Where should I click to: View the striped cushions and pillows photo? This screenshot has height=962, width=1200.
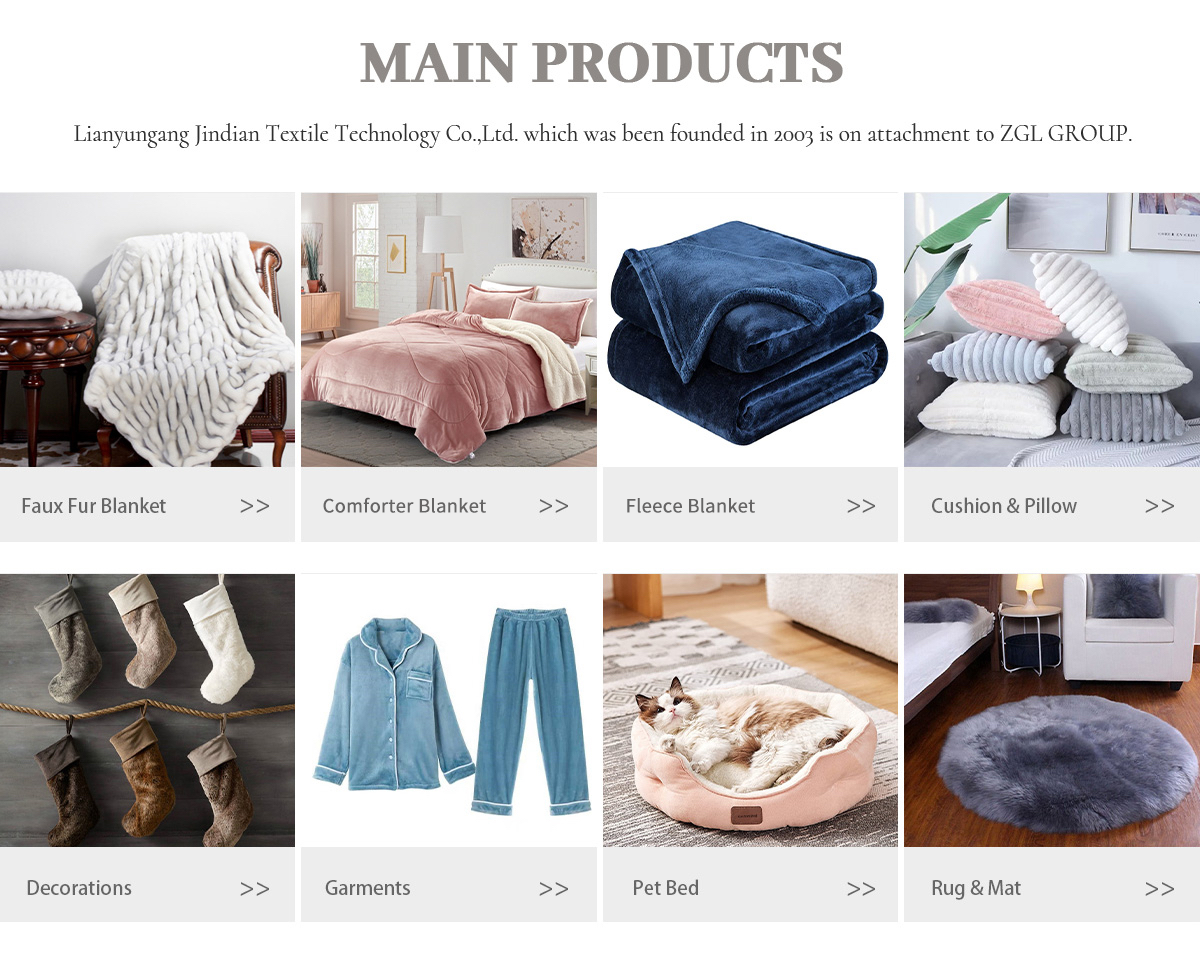1052,330
